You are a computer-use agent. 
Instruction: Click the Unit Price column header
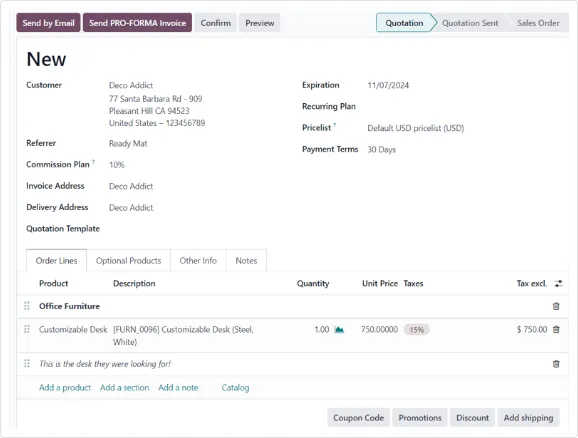click(x=380, y=284)
